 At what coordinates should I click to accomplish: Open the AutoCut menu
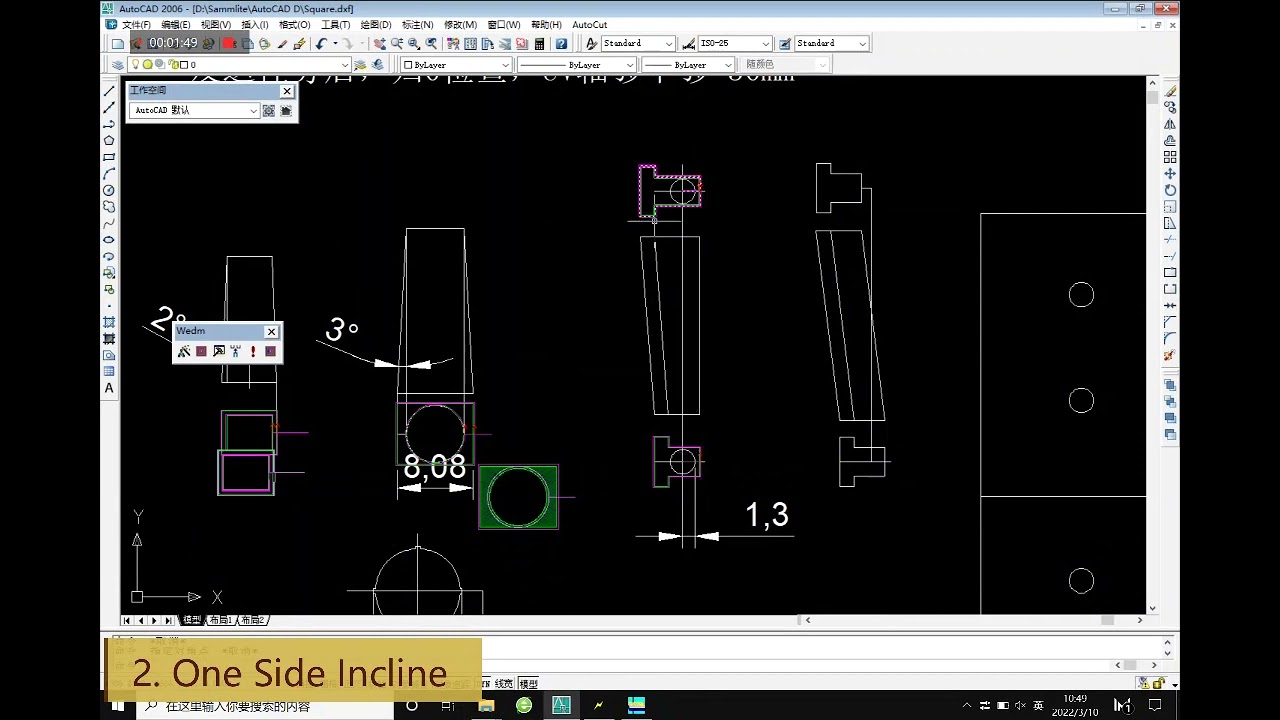(590, 25)
